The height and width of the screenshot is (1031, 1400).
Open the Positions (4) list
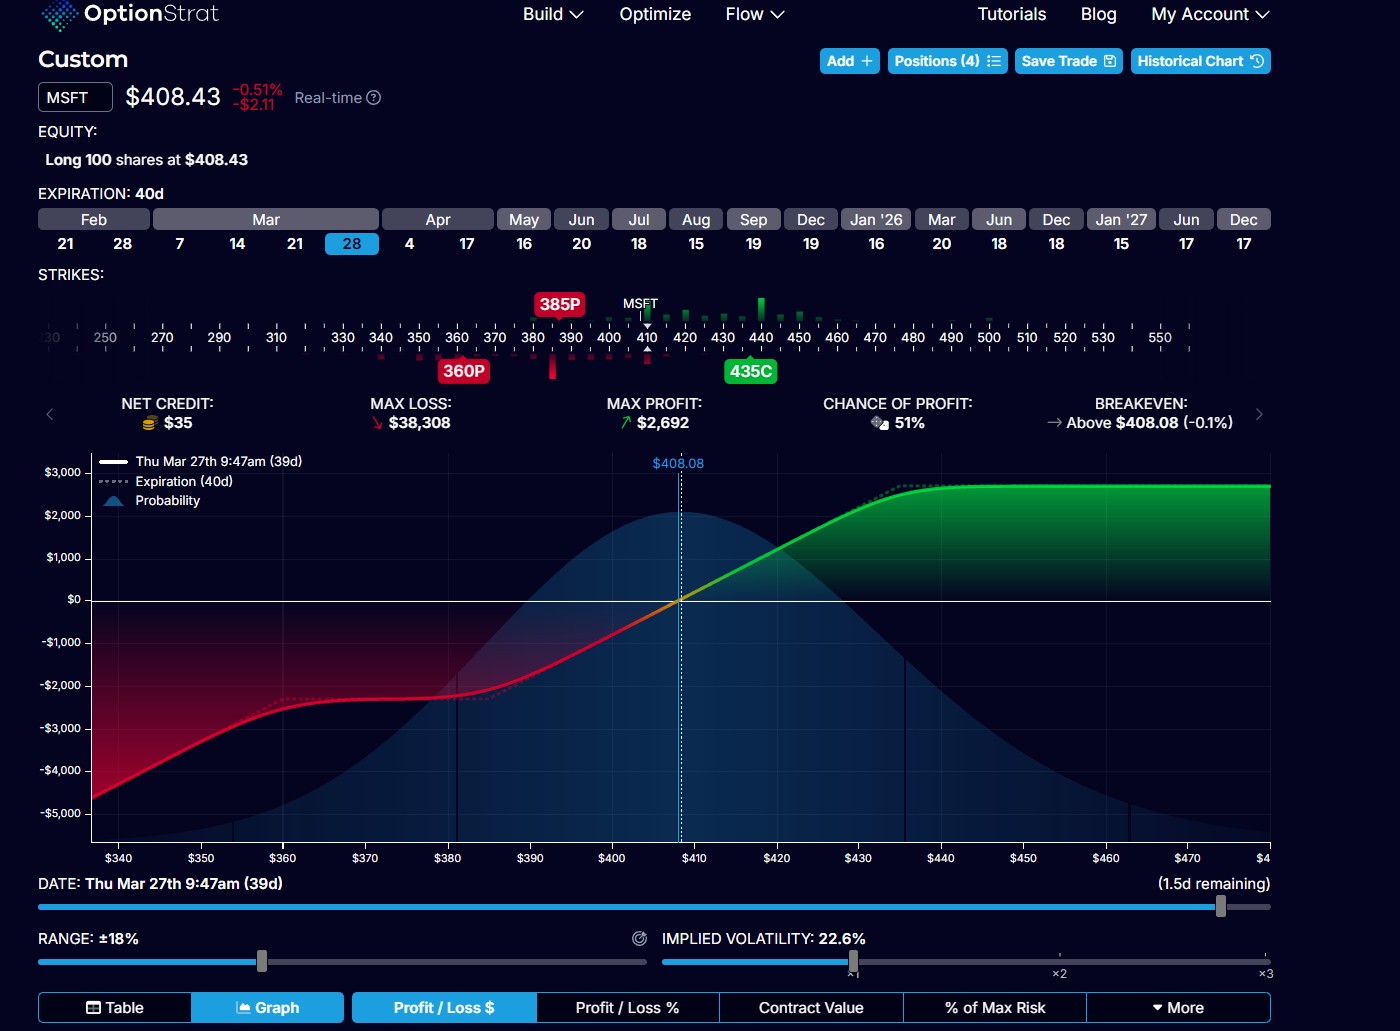(947, 61)
